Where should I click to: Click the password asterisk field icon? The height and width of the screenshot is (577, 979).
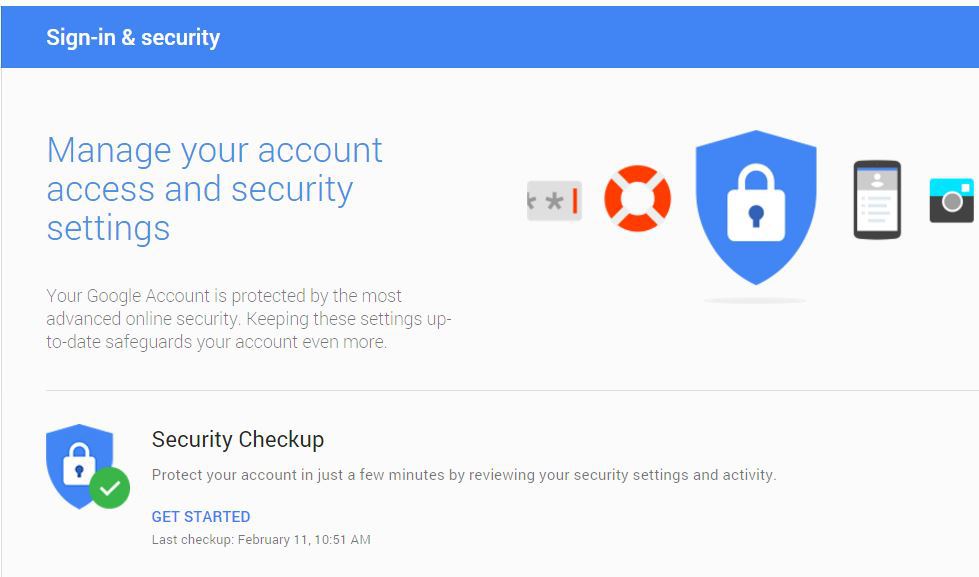[554, 201]
